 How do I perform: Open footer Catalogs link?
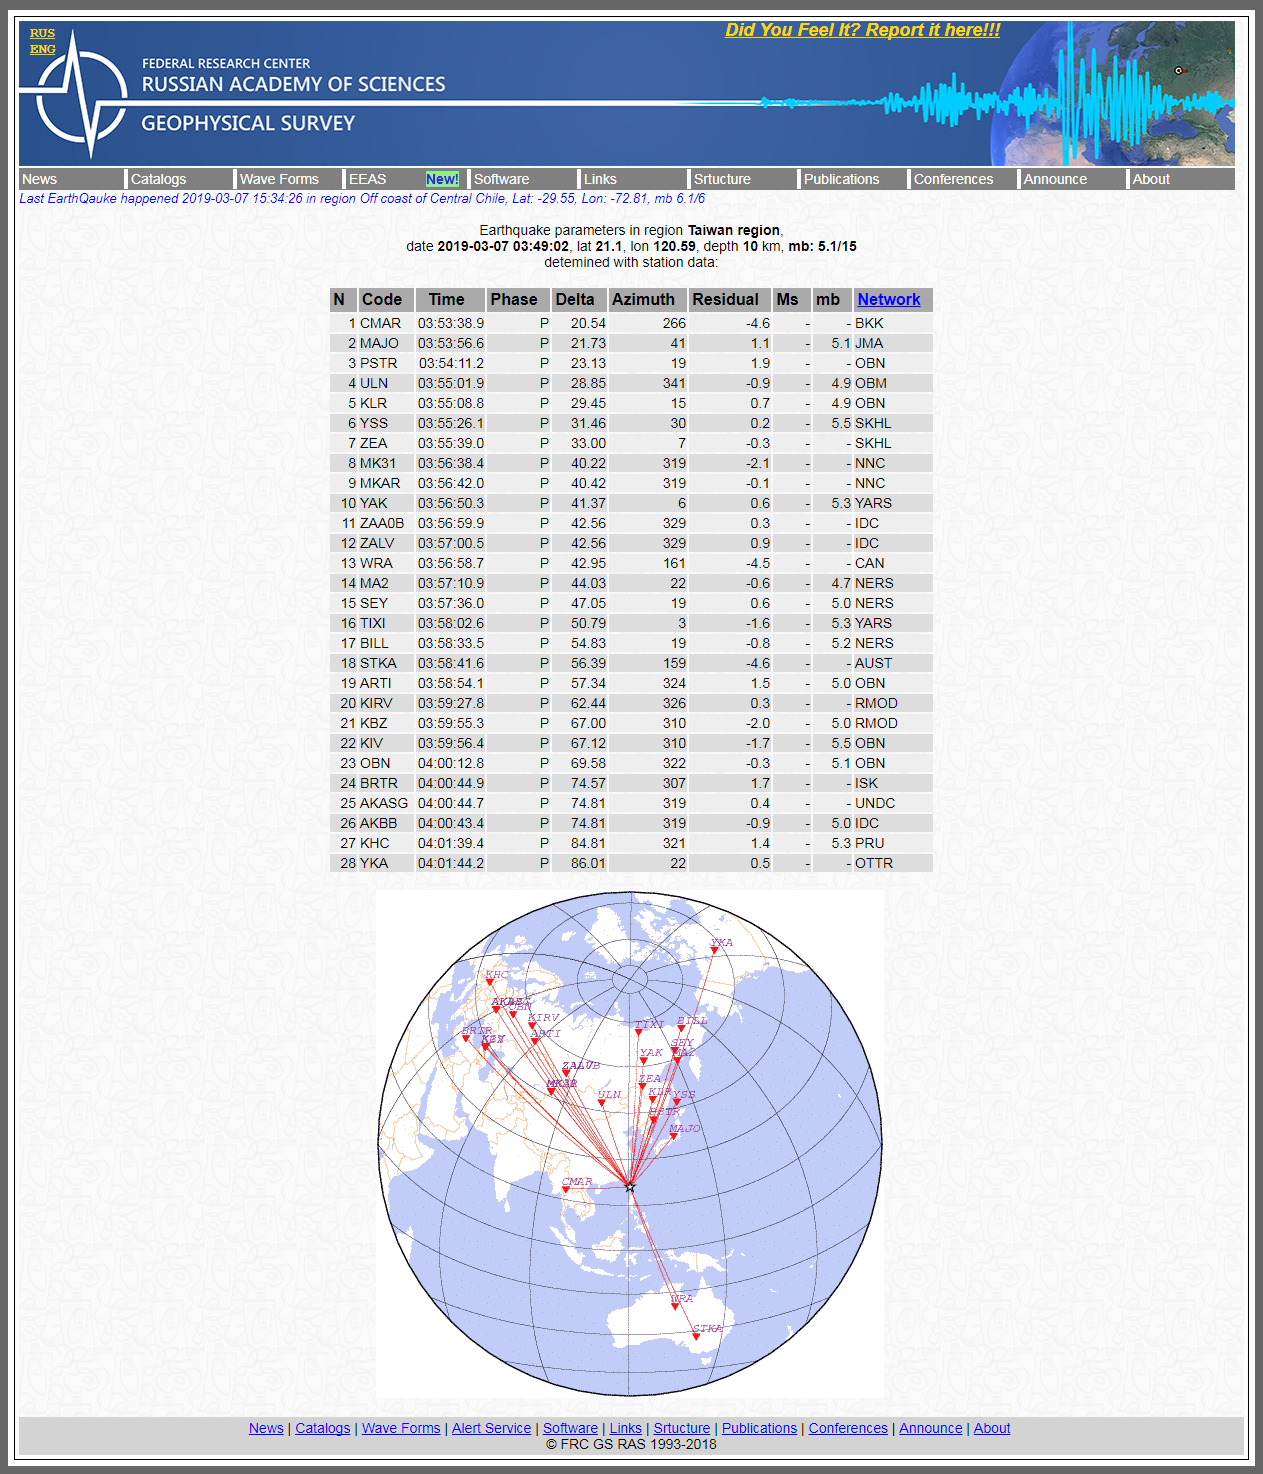click(323, 1428)
